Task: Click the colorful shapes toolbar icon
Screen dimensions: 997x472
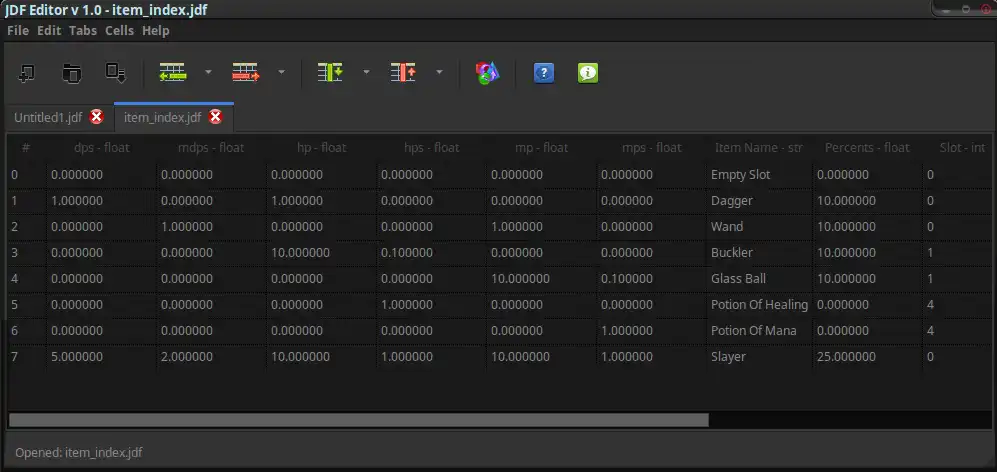Action: tap(487, 73)
